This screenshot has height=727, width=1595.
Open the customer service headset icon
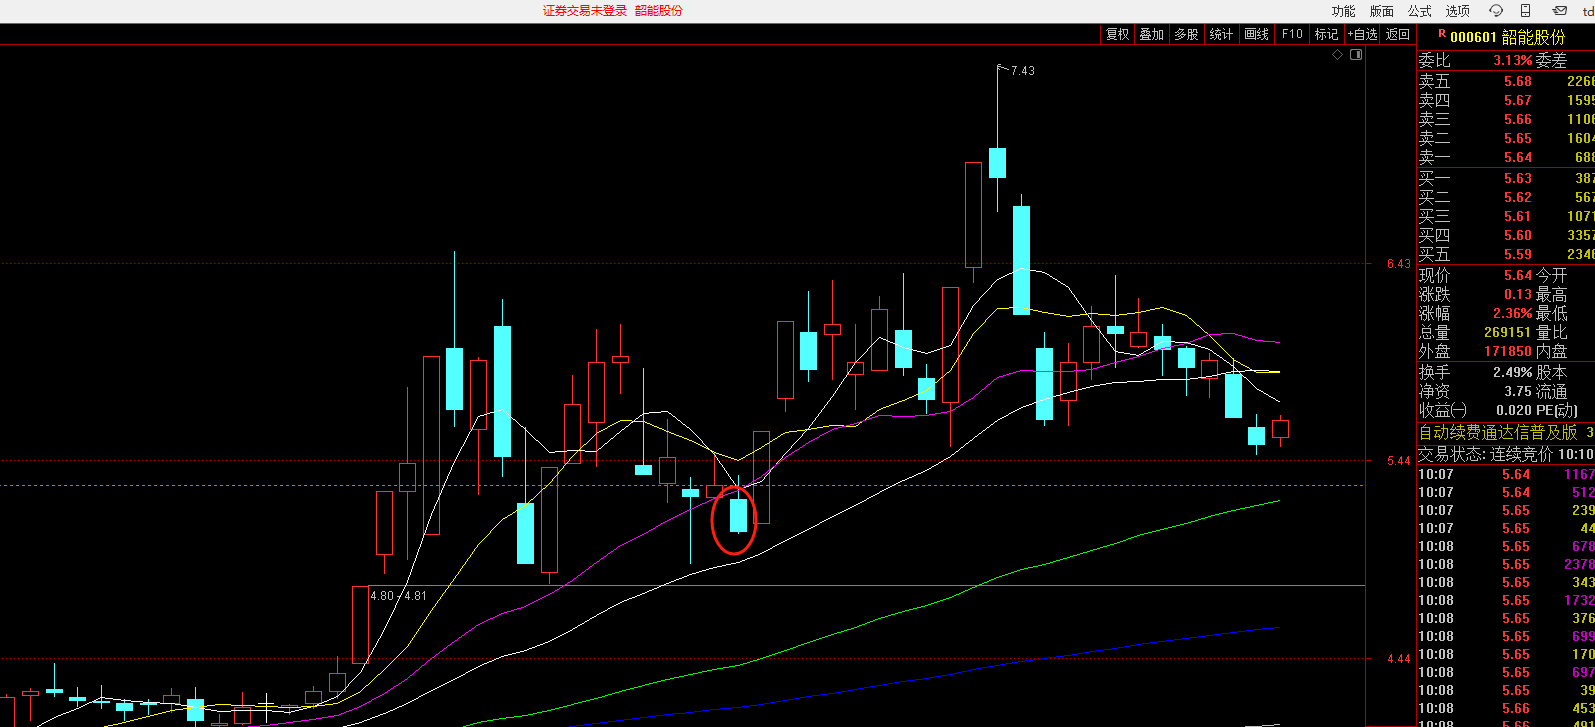point(1496,11)
